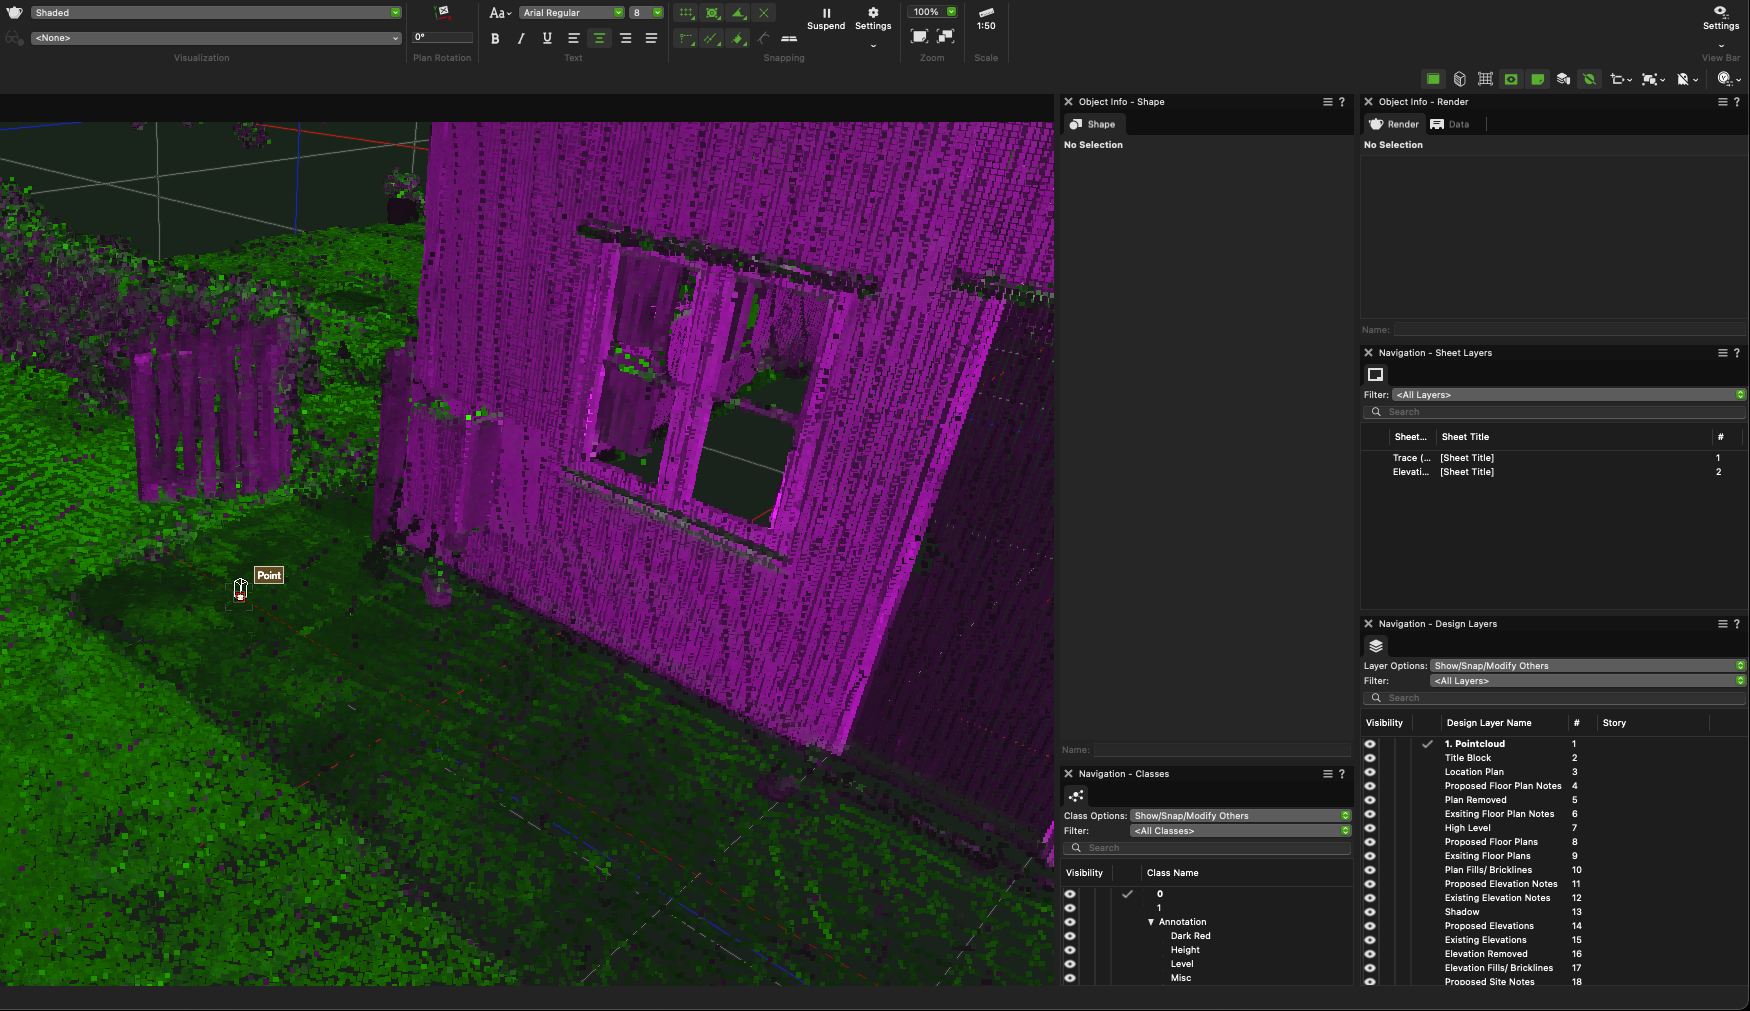This screenshot has width=1750, height=1011.
Task: Click the 3D cube icon in View Bar
Action: click(1459, 79)
